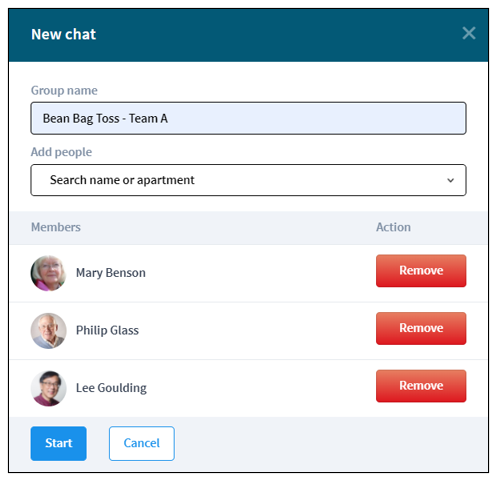
Task: Click the Members column header
Action: click(x=56, y=227)
